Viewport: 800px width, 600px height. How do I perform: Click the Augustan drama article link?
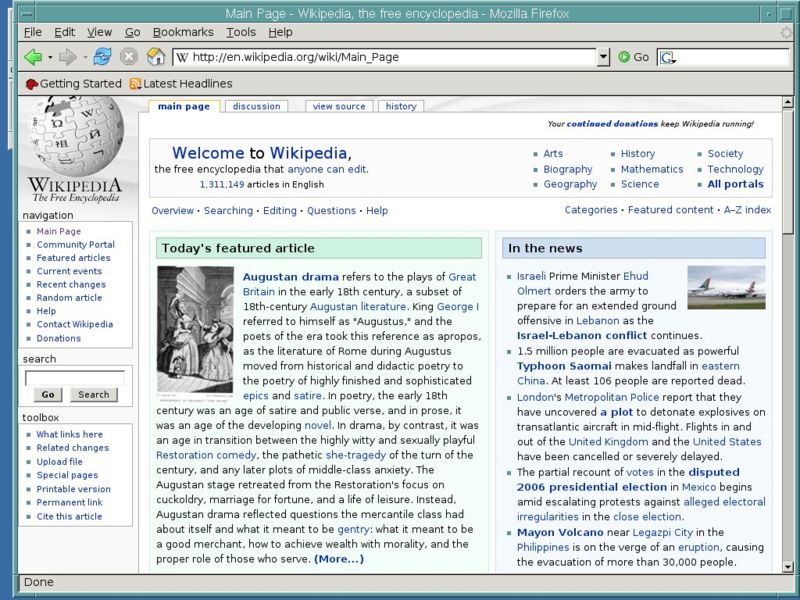point(290,277)
